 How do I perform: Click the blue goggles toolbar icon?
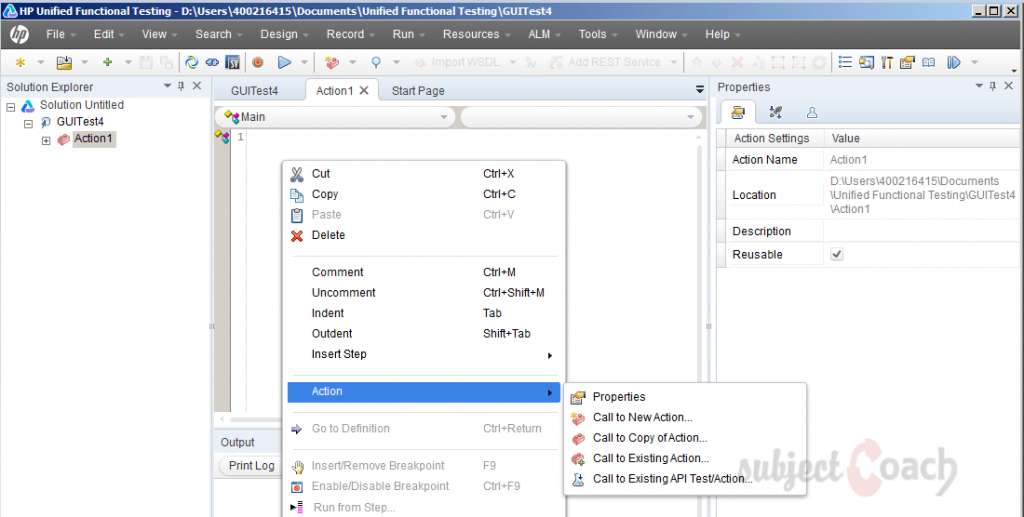[x=212, y=63]
